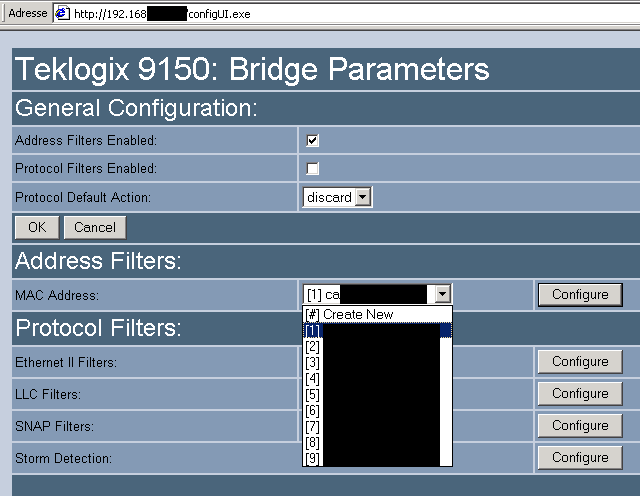Screen dimensions: 640x496
Task: Click the Internet Explorer page icon in address bar
Action: click(62, 13)
